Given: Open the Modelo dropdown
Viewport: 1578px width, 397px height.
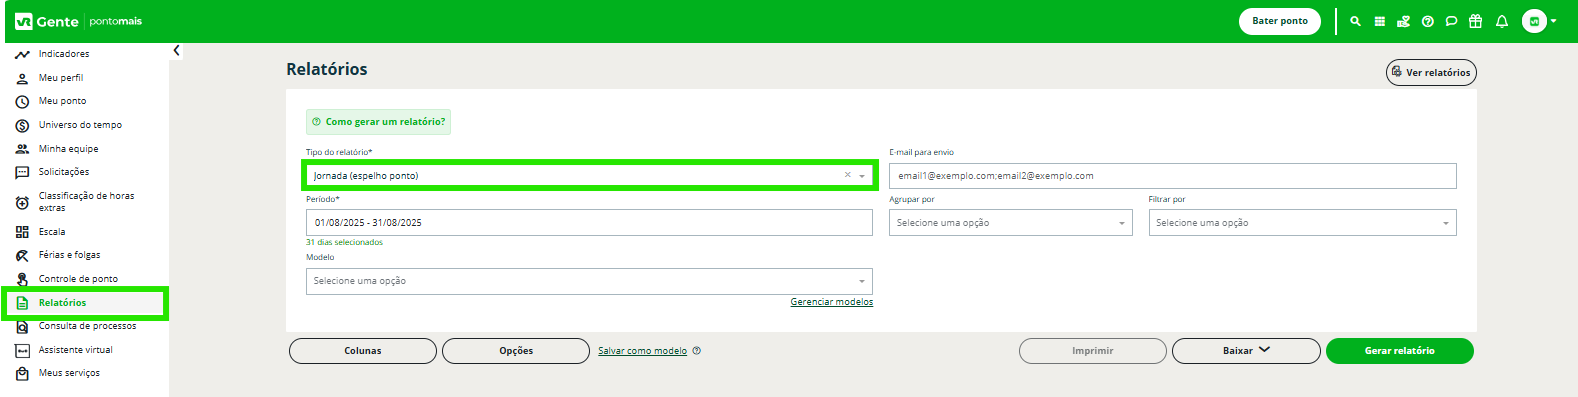Looking at the screenshot, I should point(589,281).
